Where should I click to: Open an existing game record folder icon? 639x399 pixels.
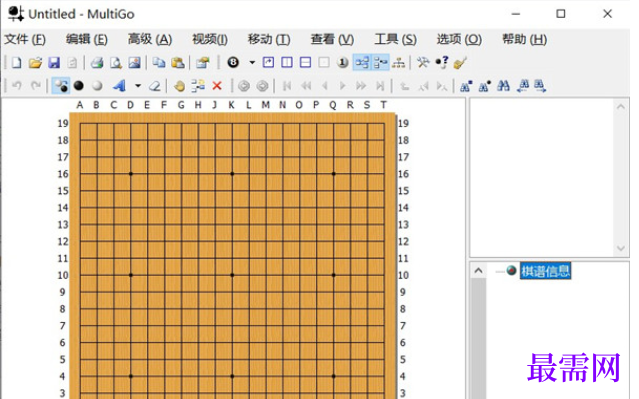35,63
